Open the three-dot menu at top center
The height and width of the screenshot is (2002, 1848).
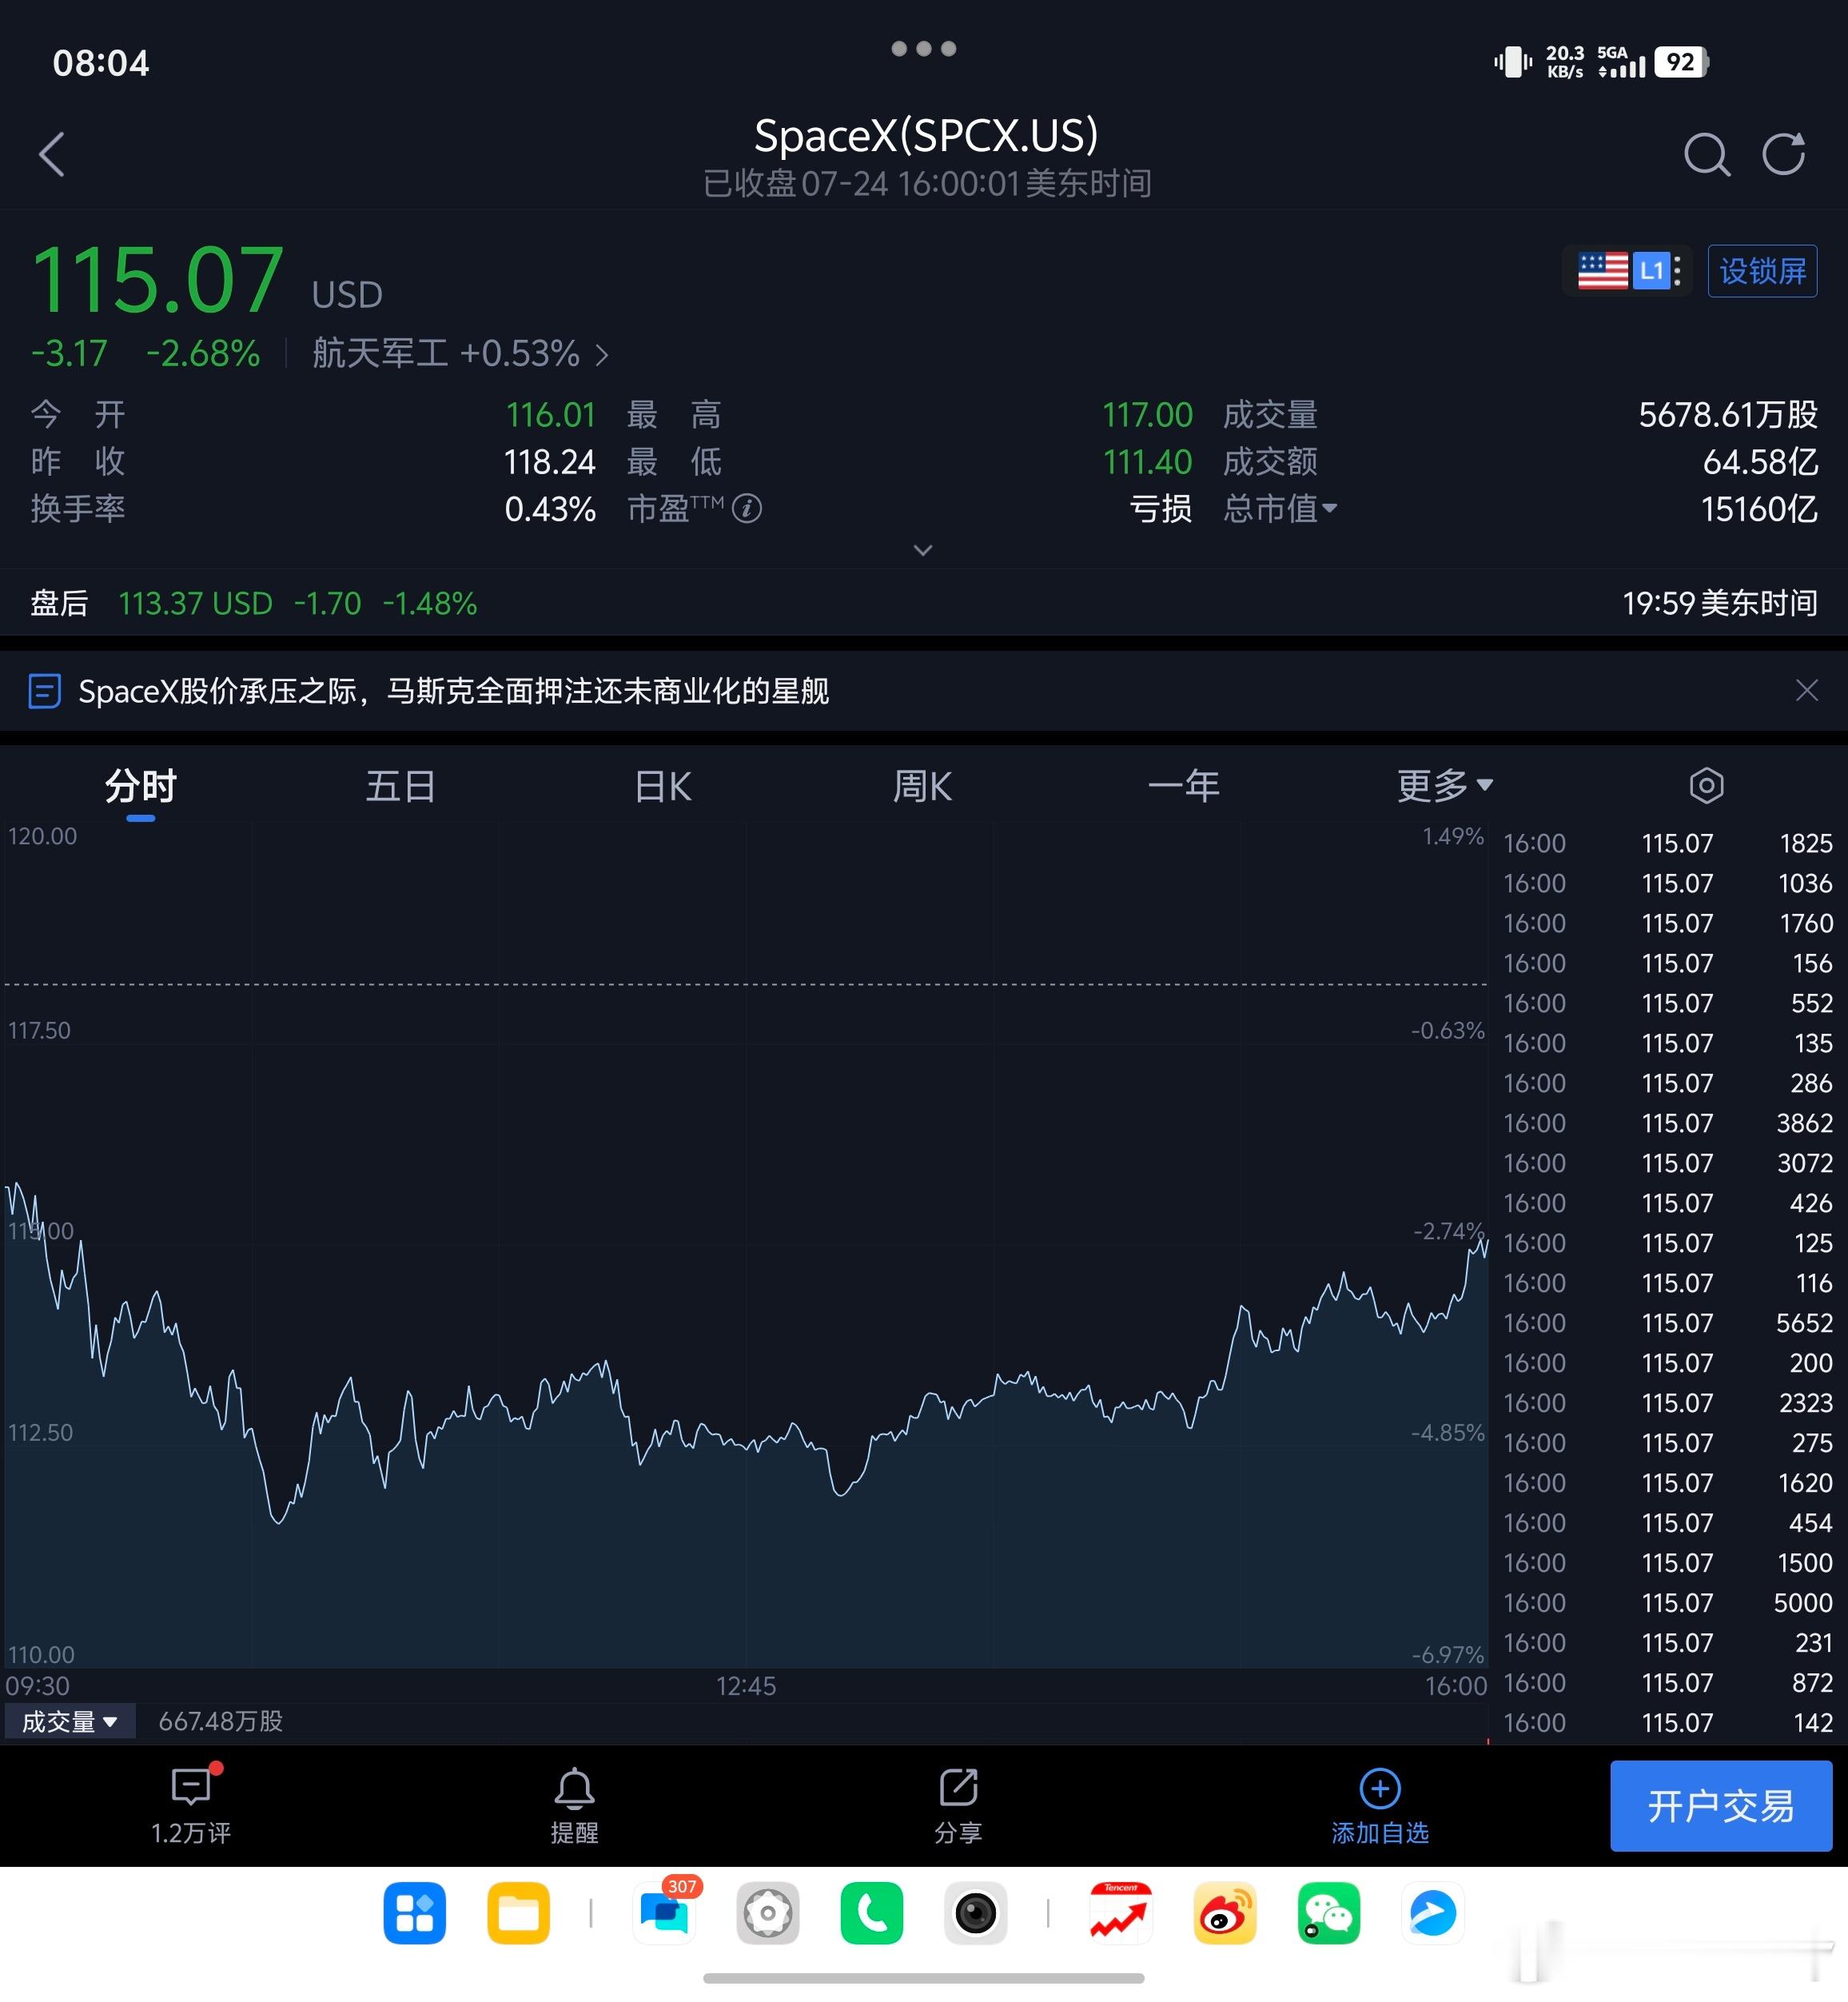924,48
